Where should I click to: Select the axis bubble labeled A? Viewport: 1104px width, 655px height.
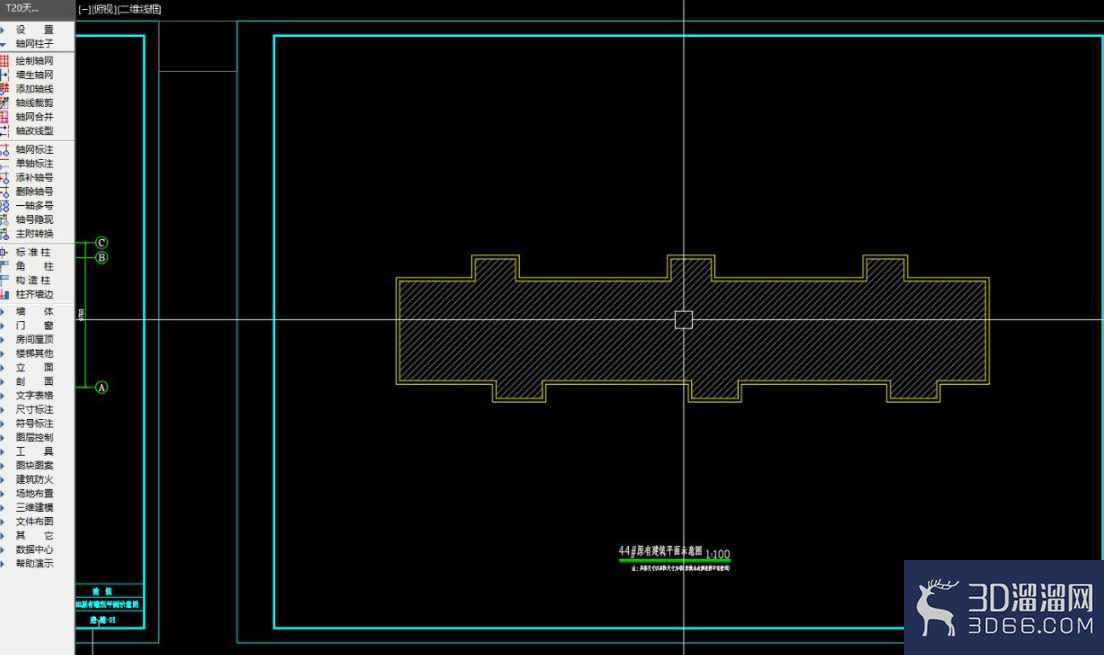[x=101, y=387]
